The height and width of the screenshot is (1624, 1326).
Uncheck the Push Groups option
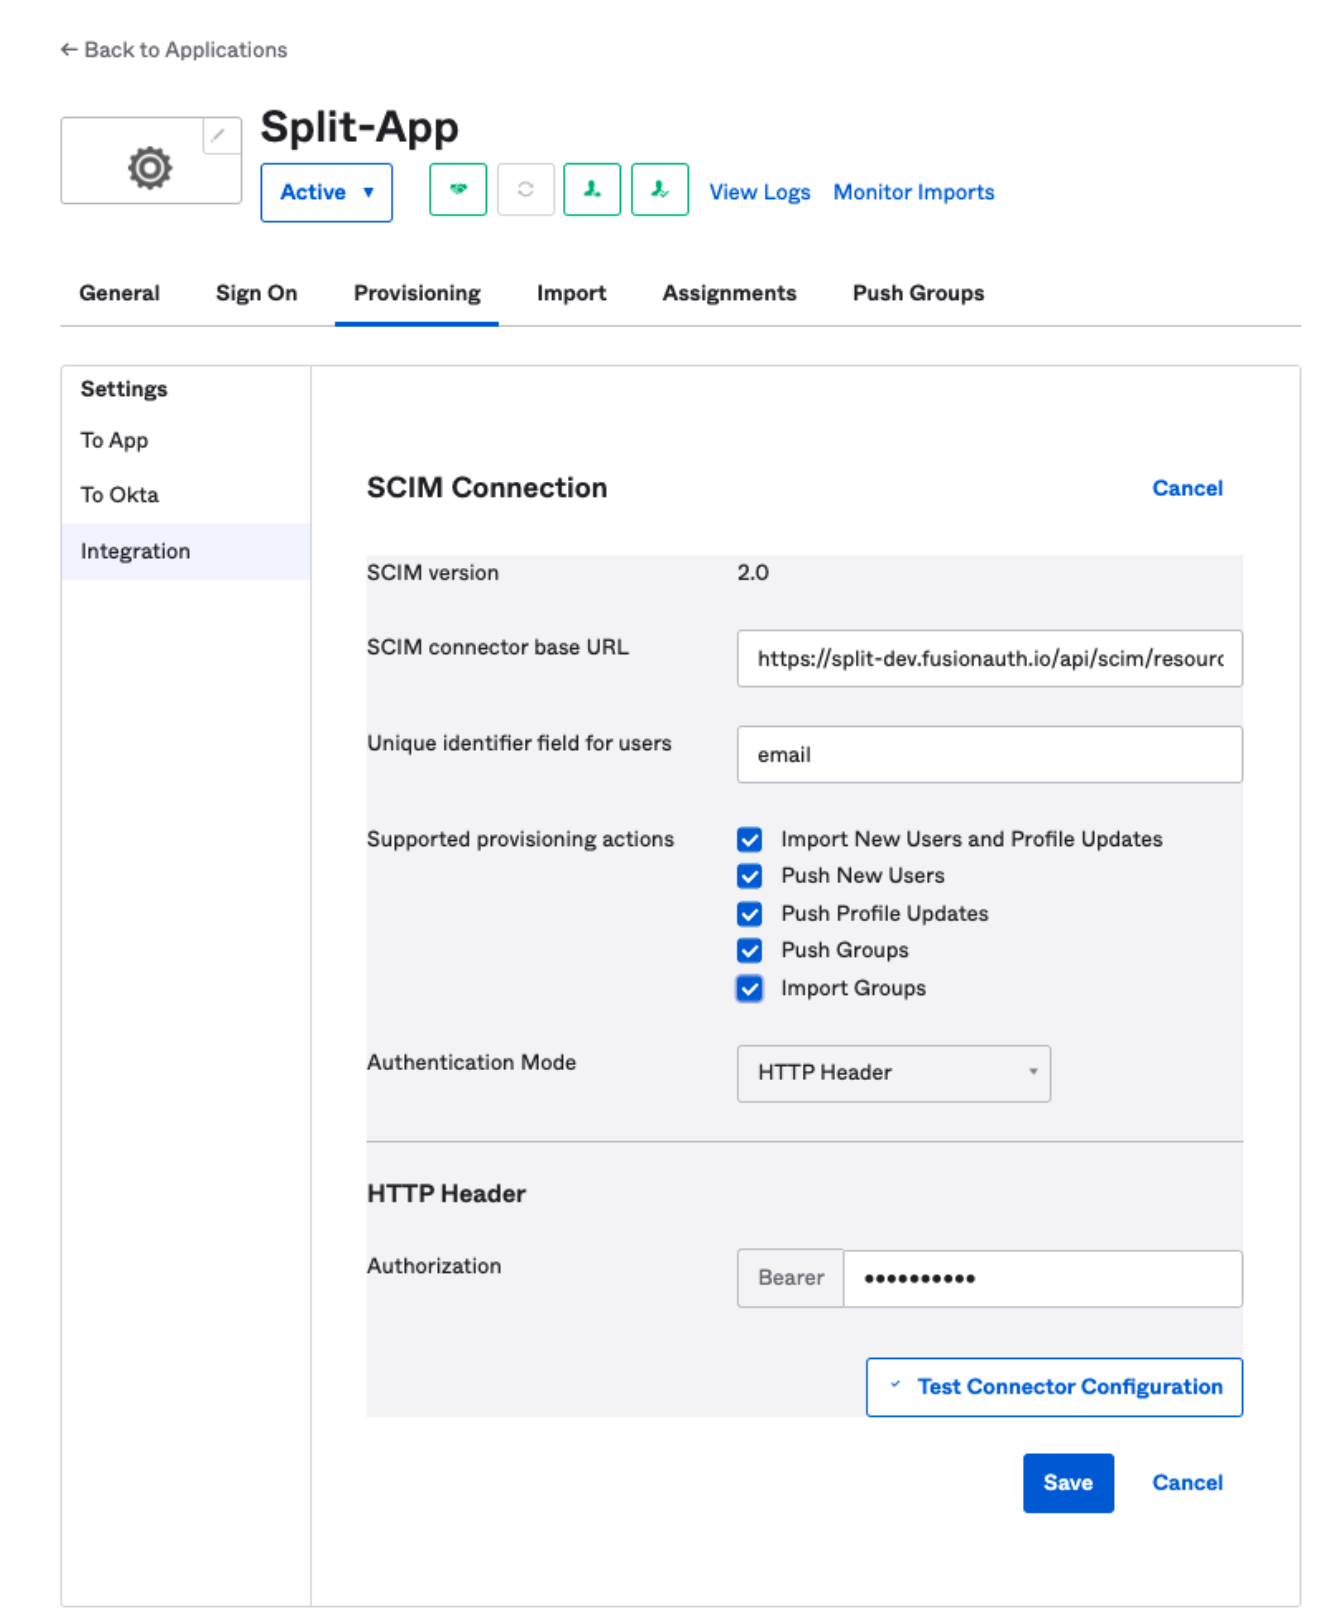coord(749,950)
